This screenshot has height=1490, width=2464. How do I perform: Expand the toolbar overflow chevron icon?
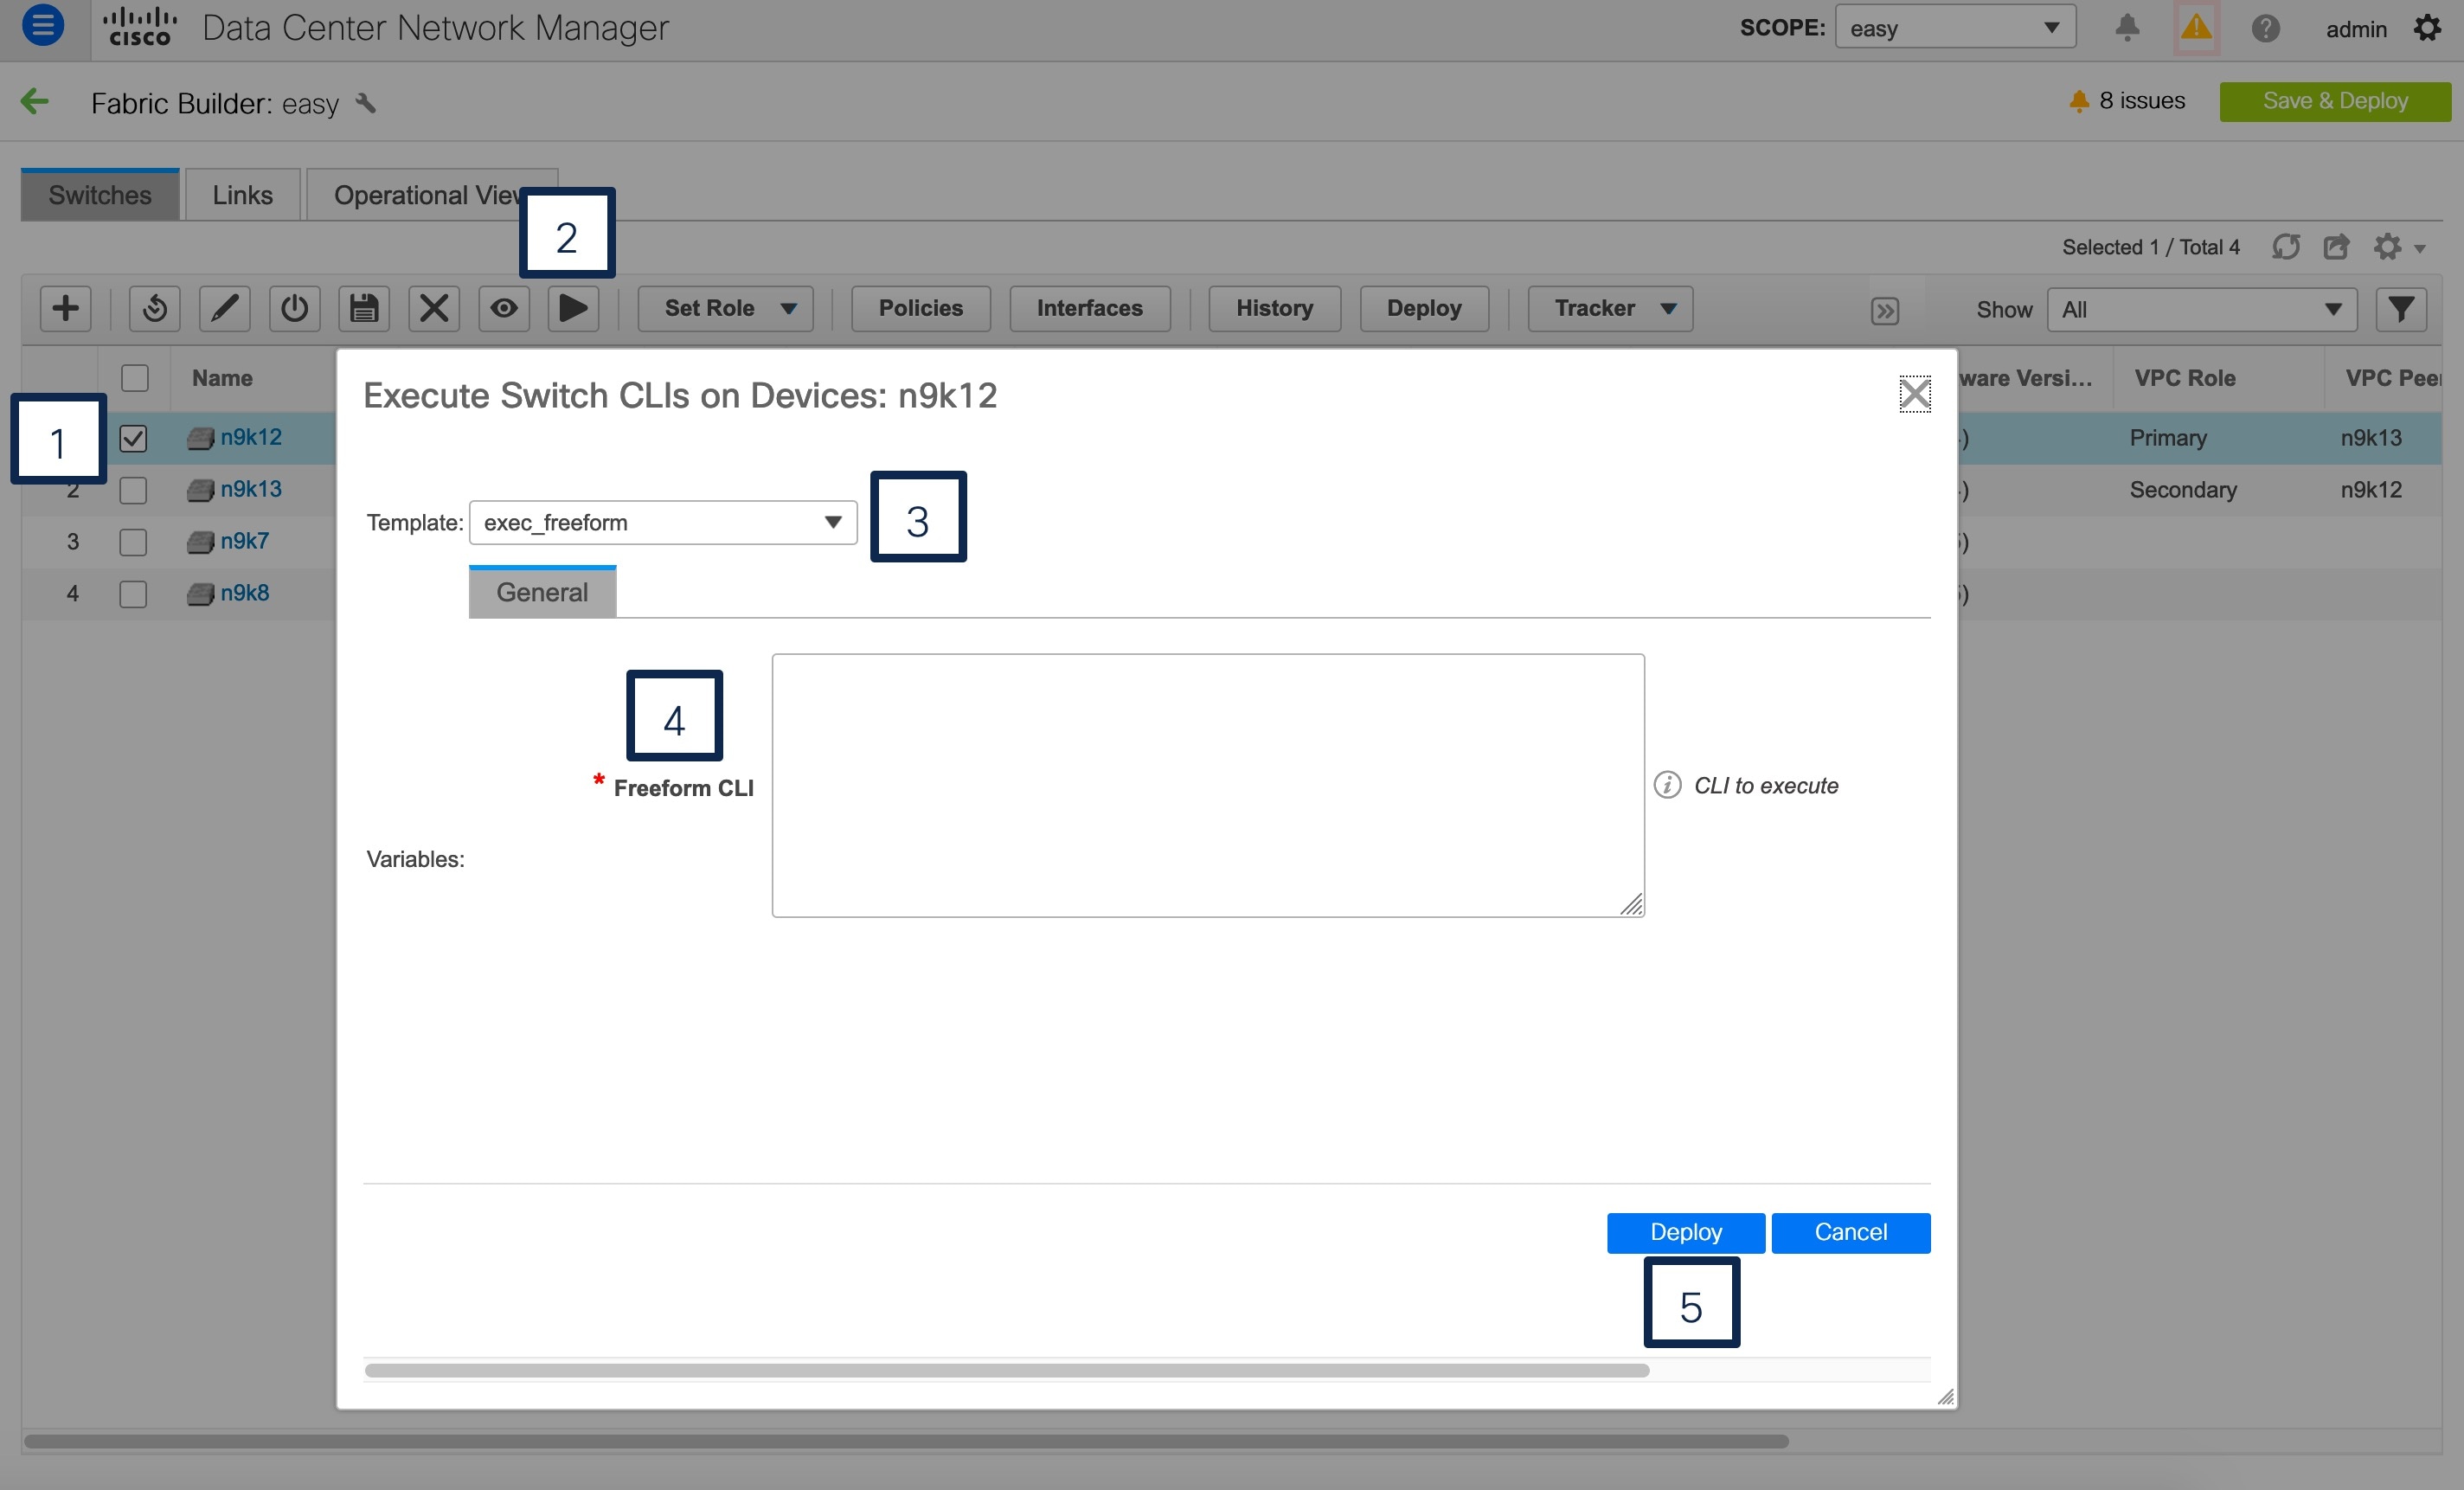(1885, 311)
